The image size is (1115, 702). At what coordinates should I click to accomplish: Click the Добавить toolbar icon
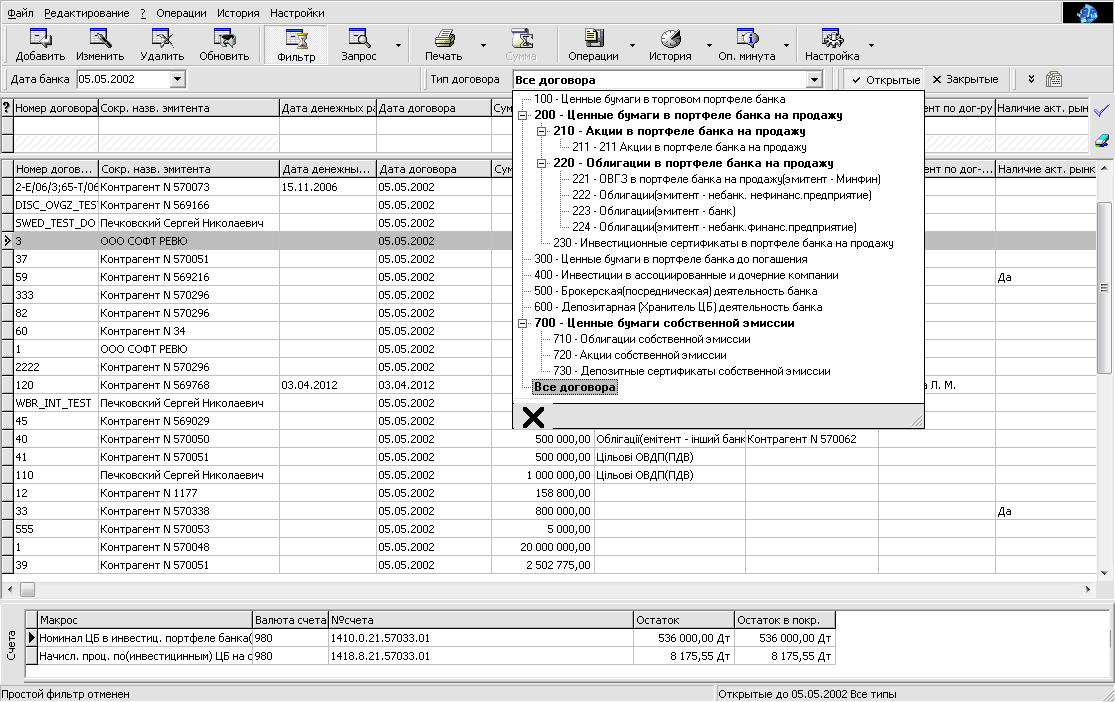click(x=40, y=45)
